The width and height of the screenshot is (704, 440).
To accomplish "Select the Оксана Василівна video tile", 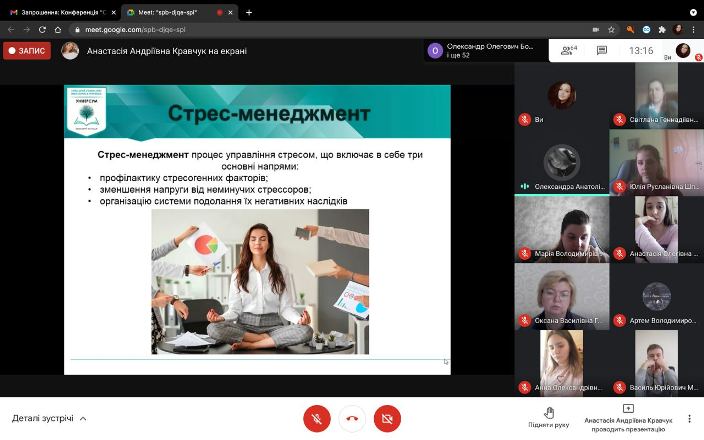I will point(561,296).
